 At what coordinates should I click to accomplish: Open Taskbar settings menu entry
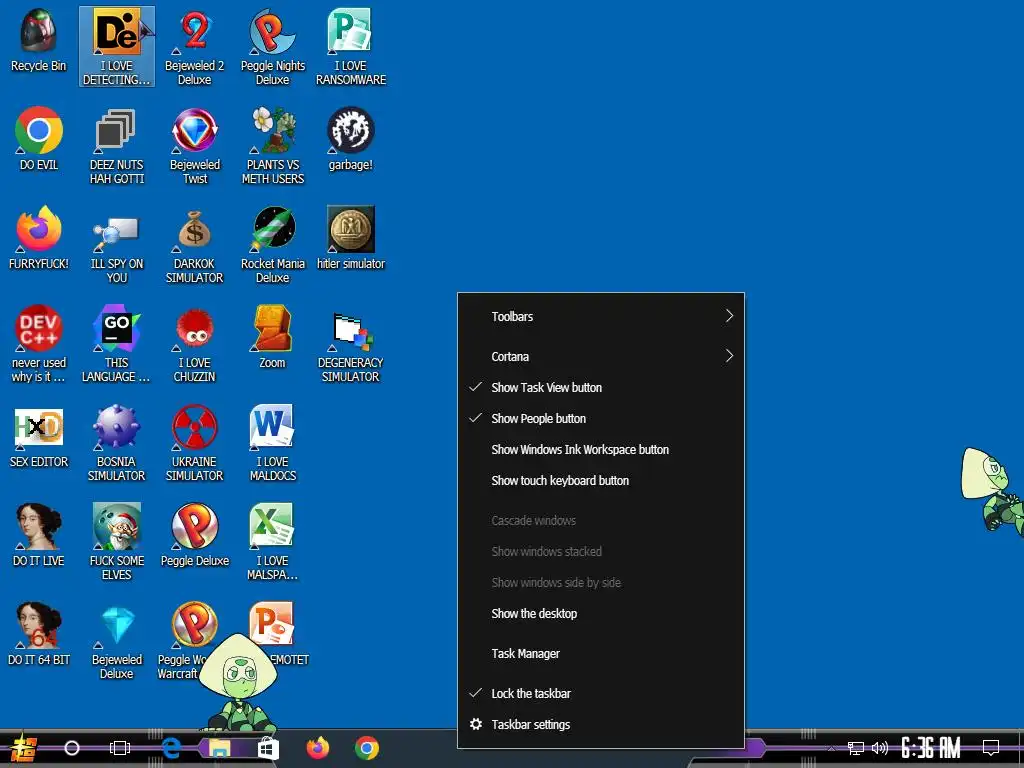click(601, 725)
